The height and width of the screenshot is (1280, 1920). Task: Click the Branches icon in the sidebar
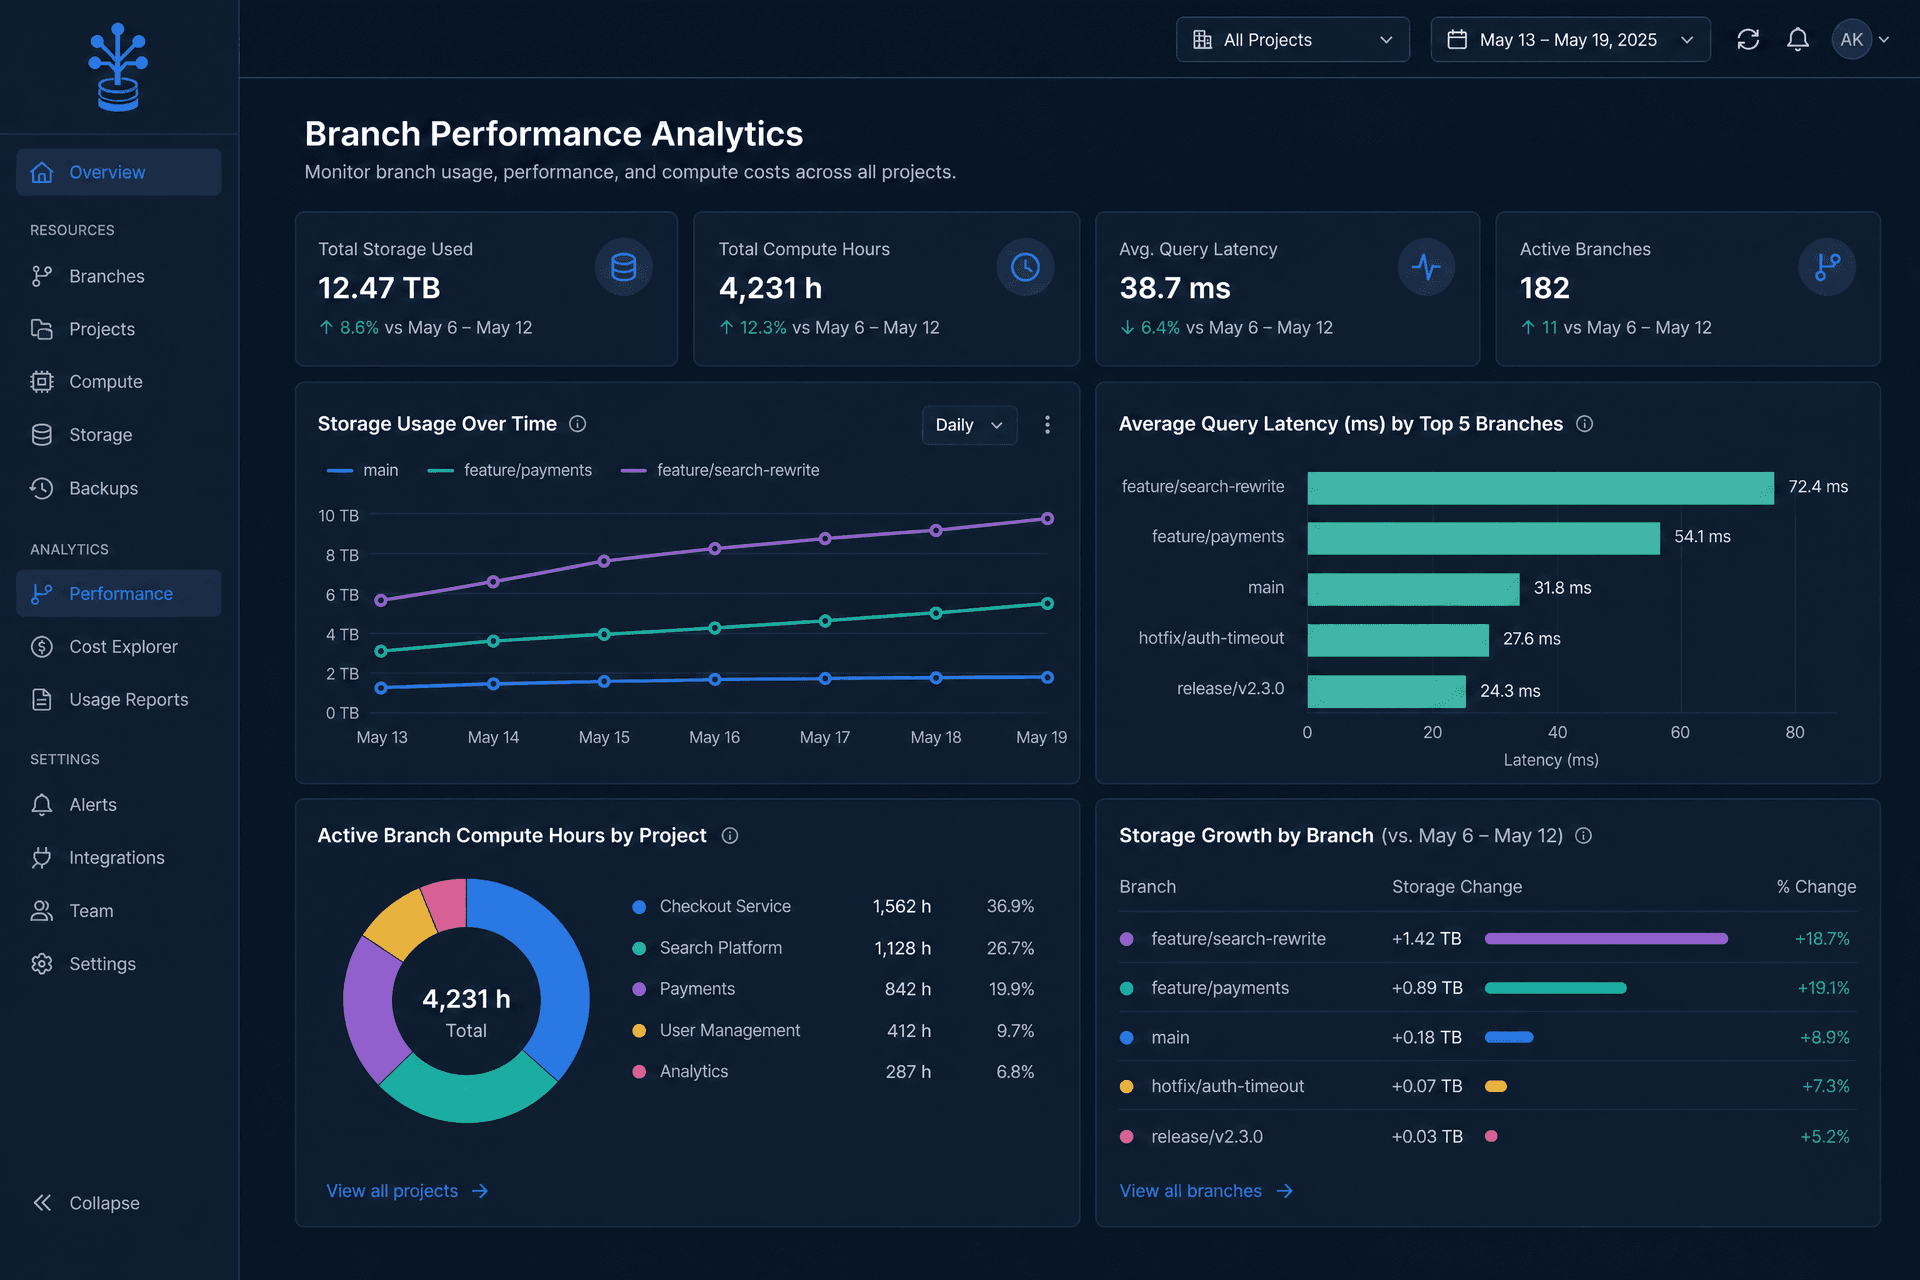tap(42, 276)
